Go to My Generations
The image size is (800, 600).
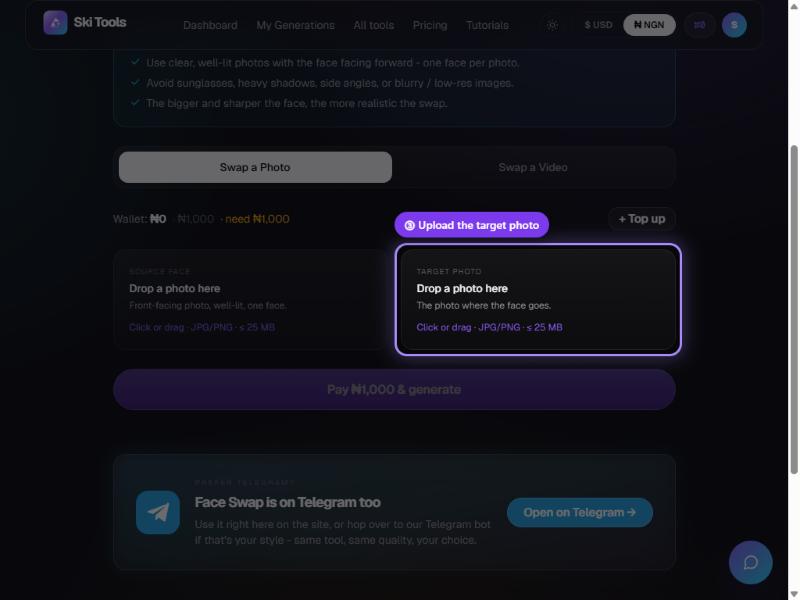point(295,25)
